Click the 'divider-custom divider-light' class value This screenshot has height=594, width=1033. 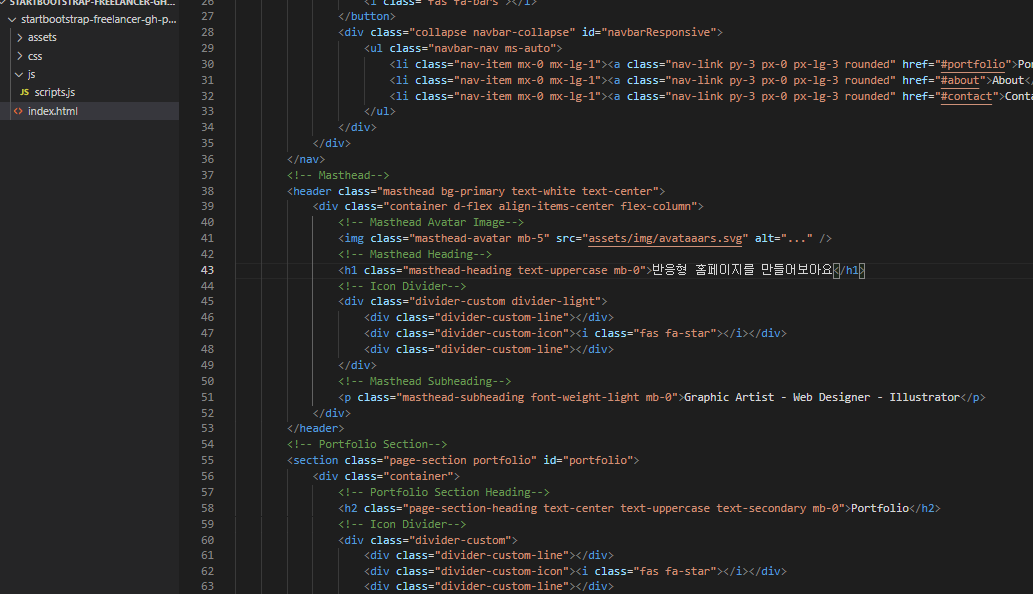pos(505,302)
